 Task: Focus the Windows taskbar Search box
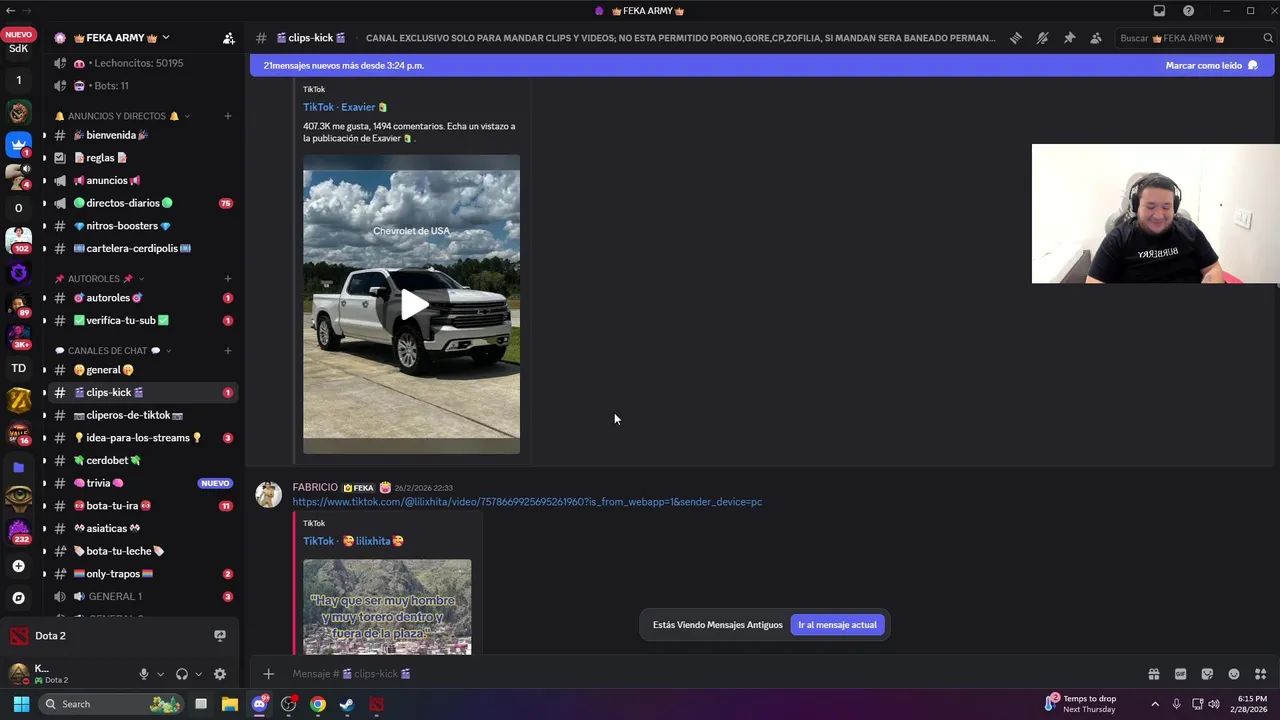tap(111, 704)
